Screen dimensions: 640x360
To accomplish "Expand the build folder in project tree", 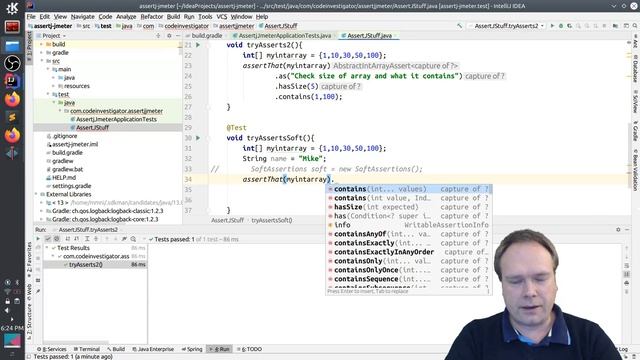I will click(x=42, y=44).
